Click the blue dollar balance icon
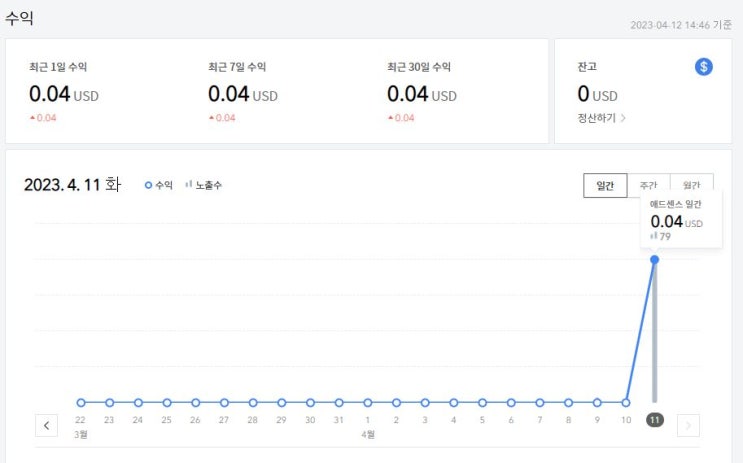Viewport: 743px width, 463px height. tap(704, 67)
